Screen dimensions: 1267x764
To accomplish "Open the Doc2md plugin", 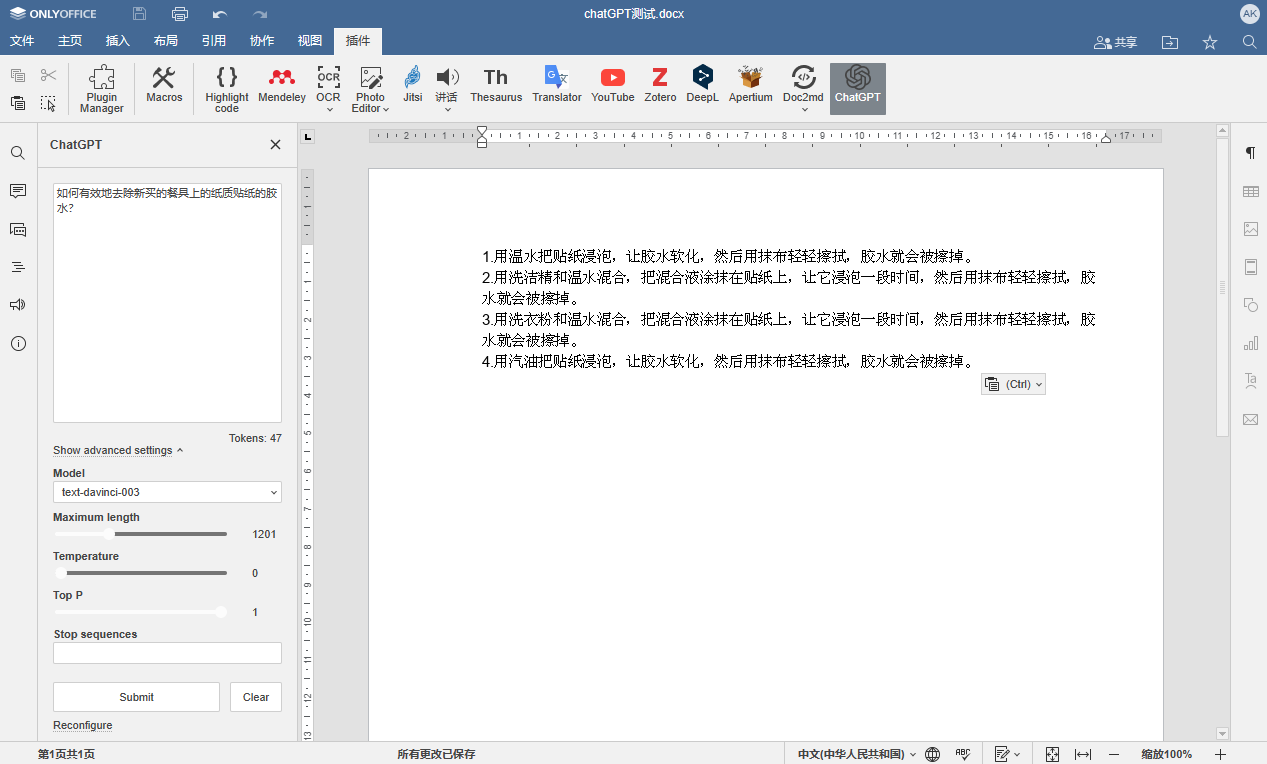I will [x=803, y=83].
